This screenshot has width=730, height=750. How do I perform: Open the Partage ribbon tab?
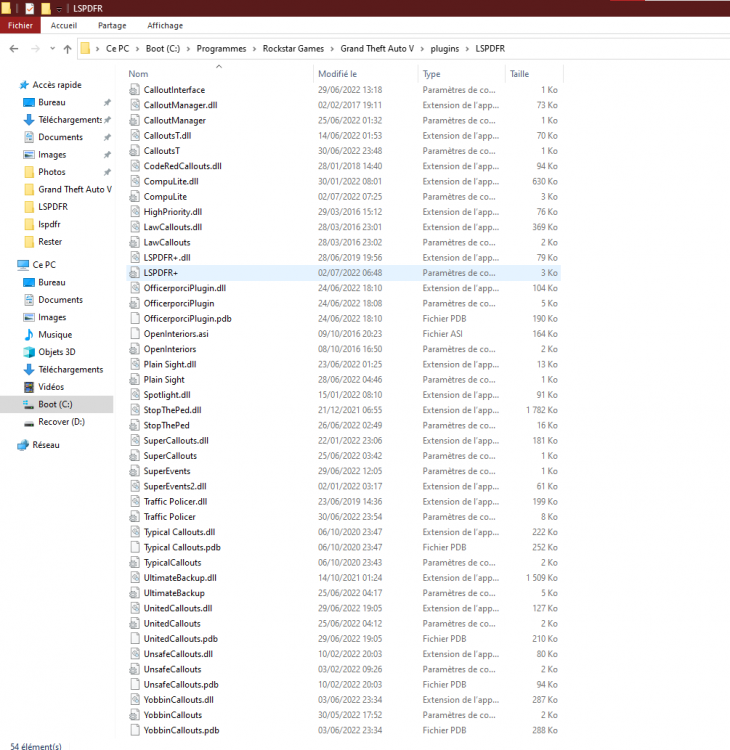[112, 25]
